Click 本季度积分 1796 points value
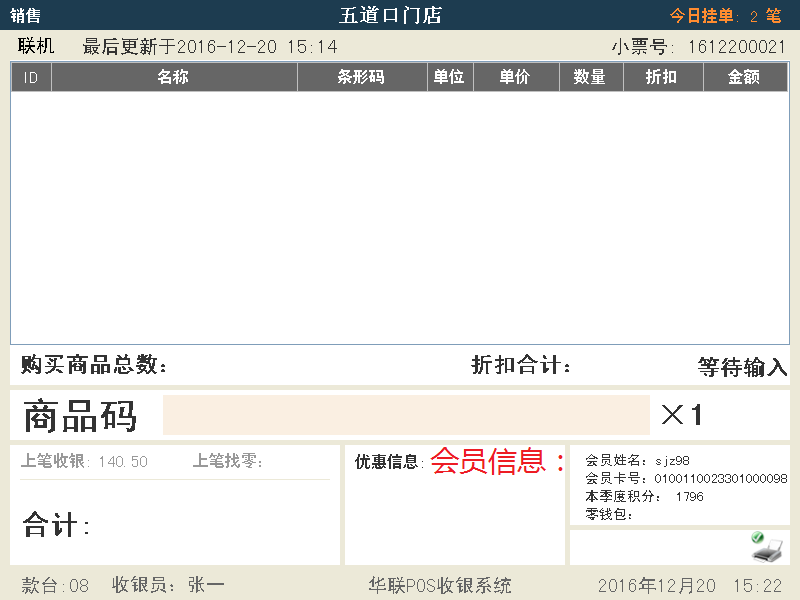Viewport: 800px width, 600px height. click(x=689, y=496)
